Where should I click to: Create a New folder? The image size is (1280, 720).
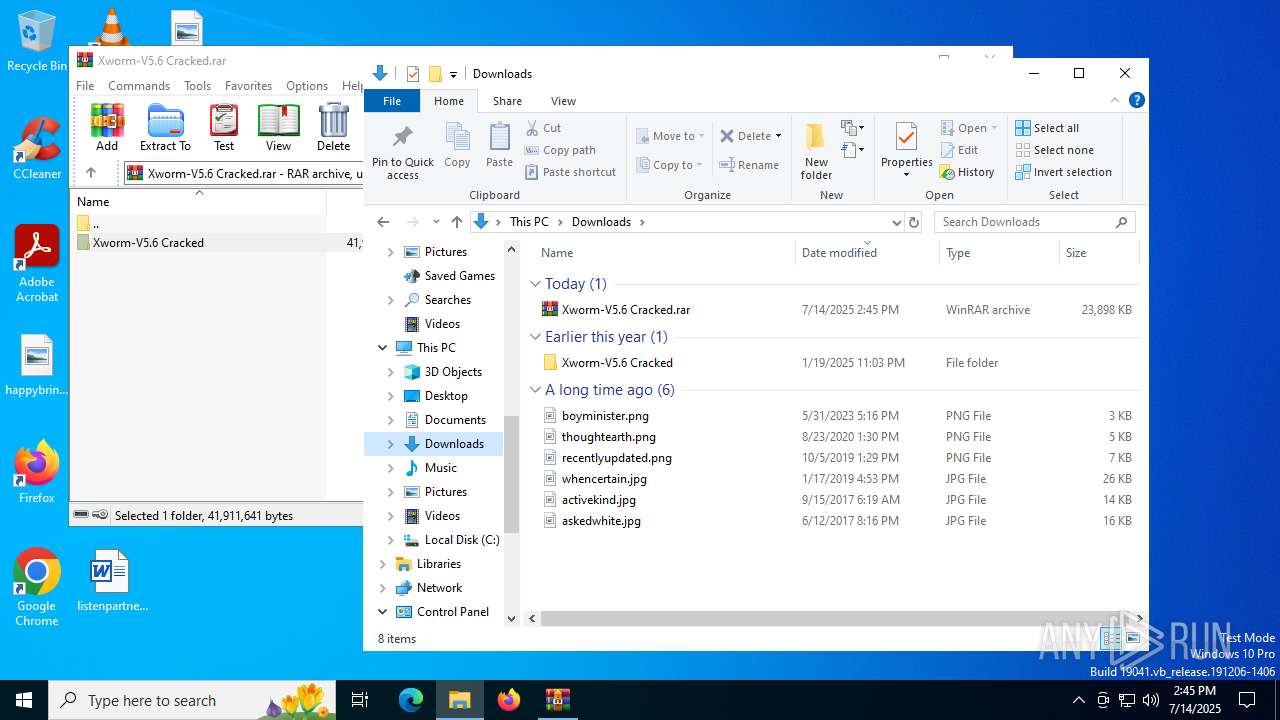click(816, 151)
